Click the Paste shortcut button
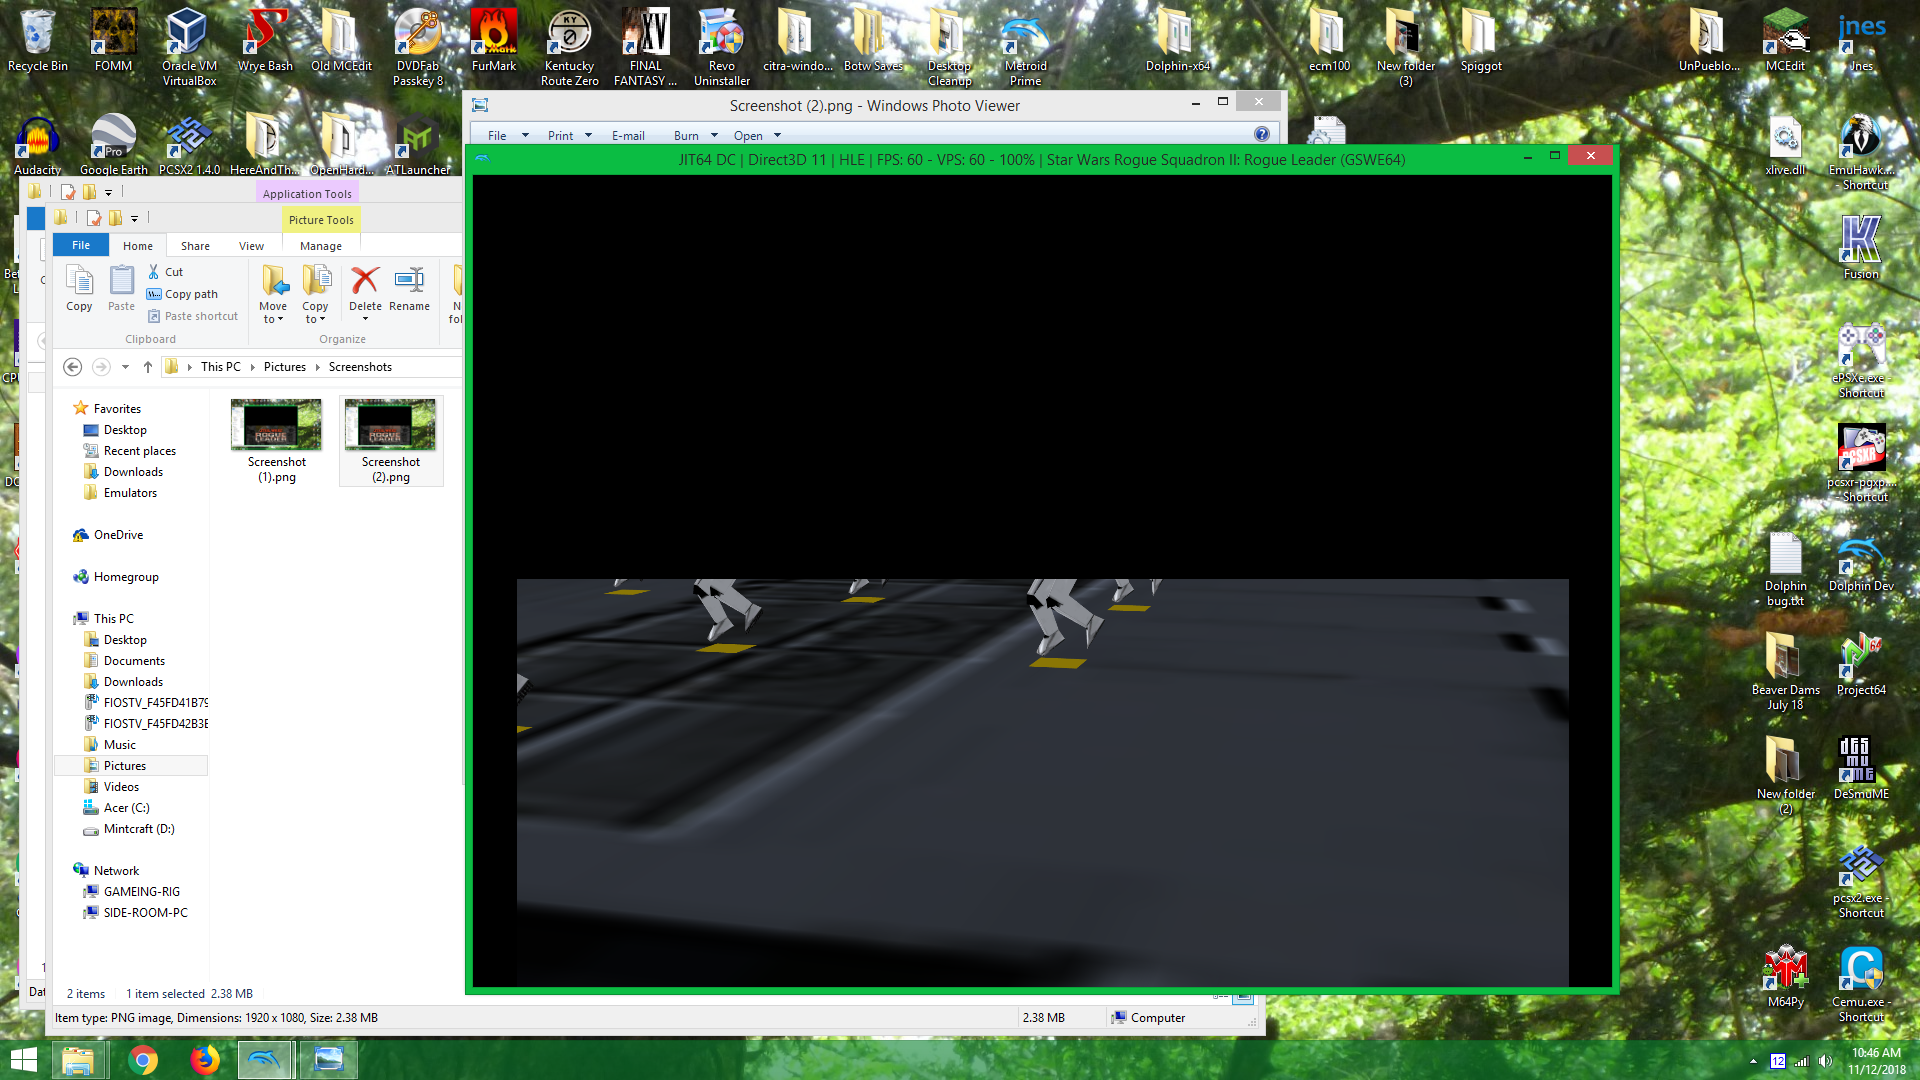Image resolution: width=1920 pixels, height=1080 pixels. coord(193,316)
